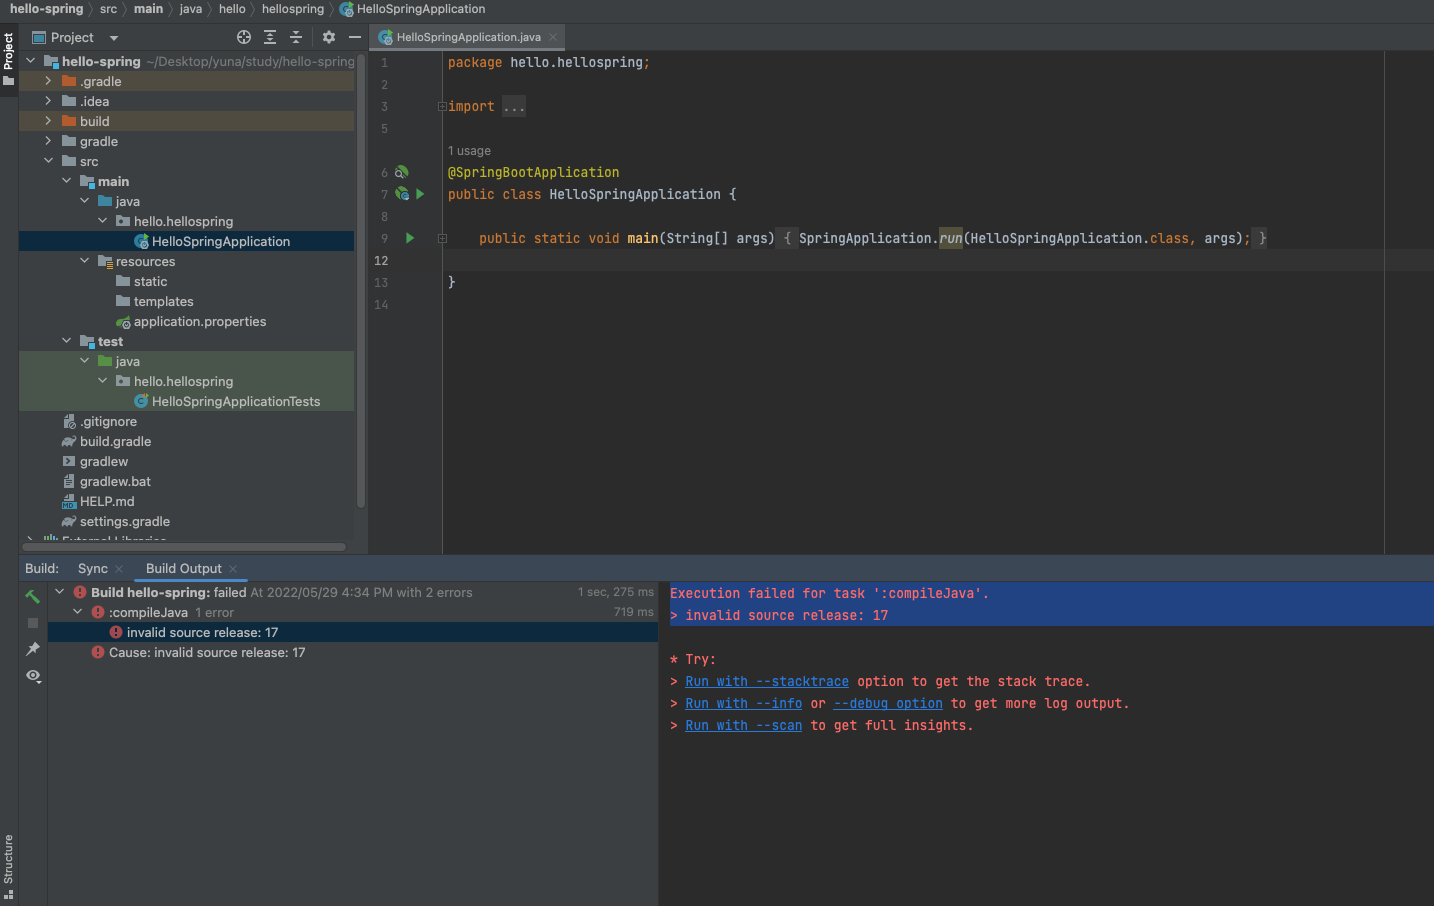Collapse the main folder
Screen dimensions: 1434x906
pos(66,181)
